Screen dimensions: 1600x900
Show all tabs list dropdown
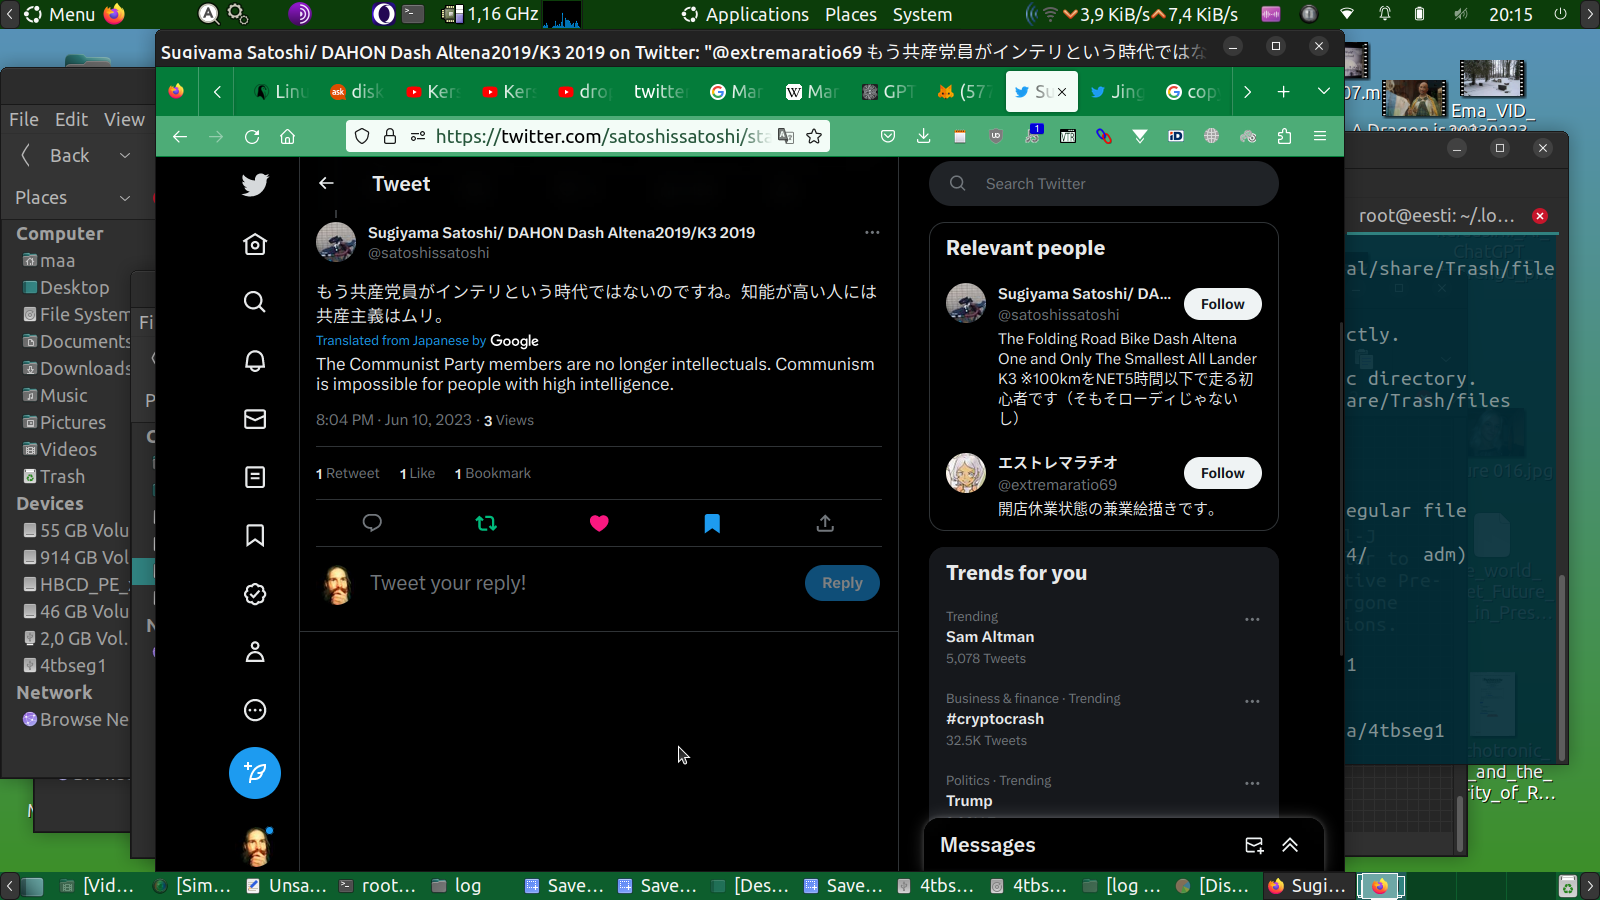(x=1323, y=91)
